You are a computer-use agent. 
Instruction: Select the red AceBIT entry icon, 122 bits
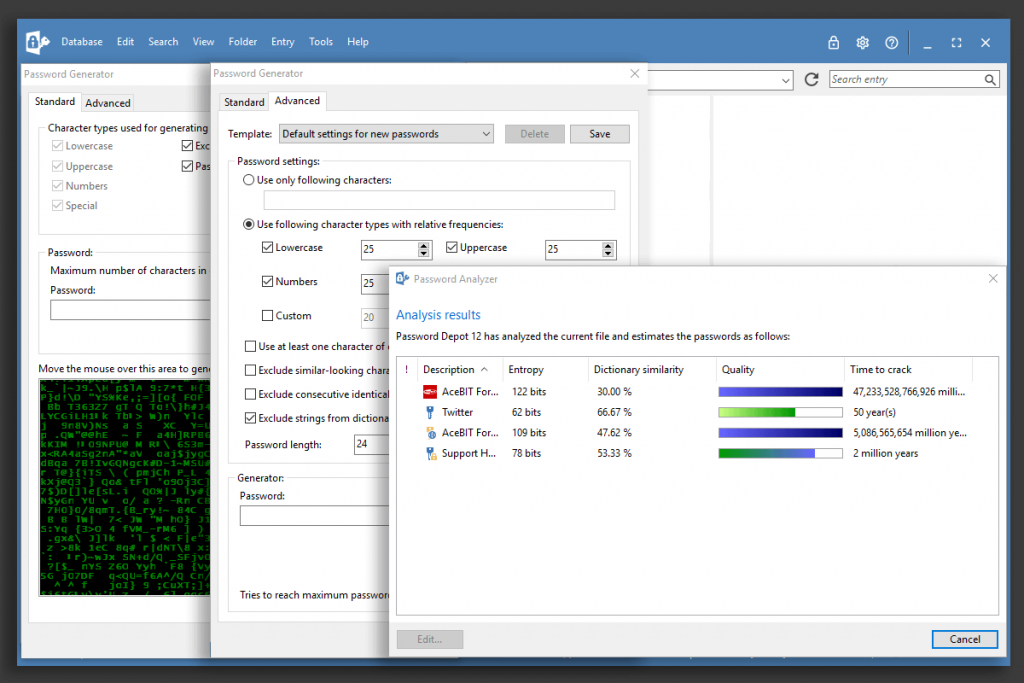[x=430, y=392]
